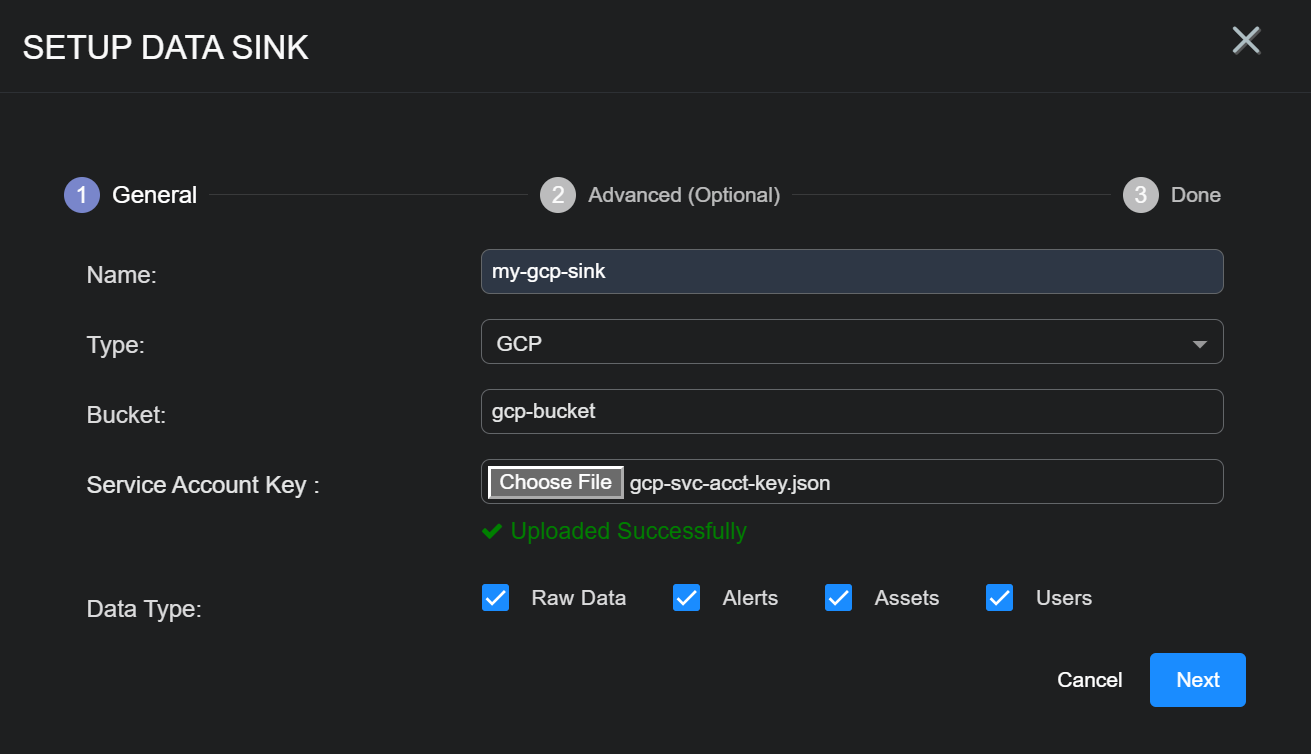This screenshot has width=1311, height=754.
Task: Uncheck the Raw Data checkbox
Action: pyautogui.click(x=496, y=598)
